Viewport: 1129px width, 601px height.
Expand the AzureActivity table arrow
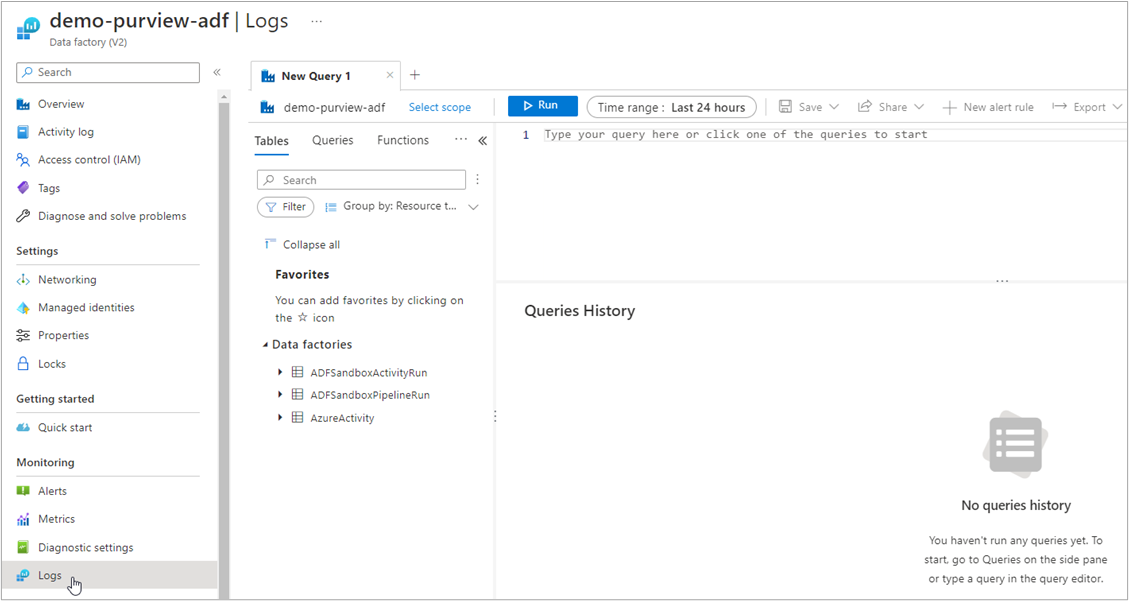tap(280, 417)
